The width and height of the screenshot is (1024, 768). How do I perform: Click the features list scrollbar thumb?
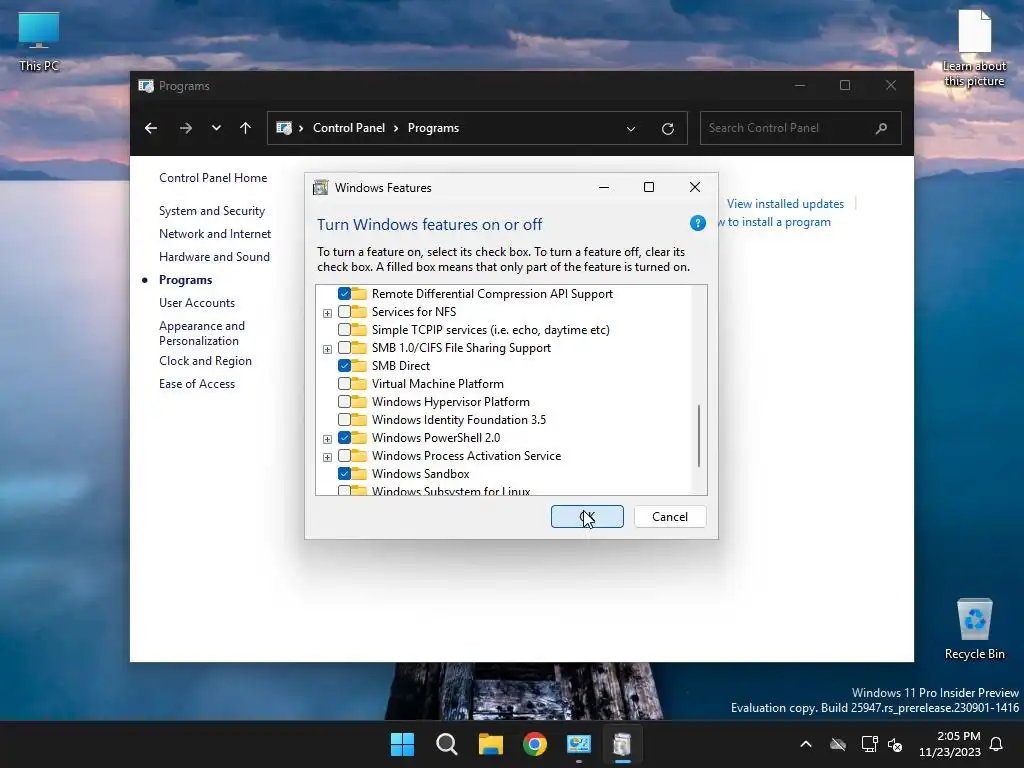pos(699,436)
